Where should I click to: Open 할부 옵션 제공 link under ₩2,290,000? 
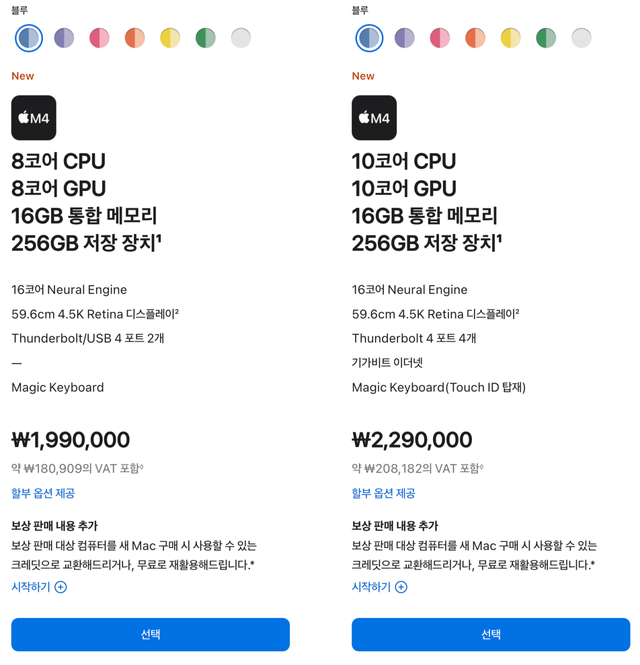[383, 493]
